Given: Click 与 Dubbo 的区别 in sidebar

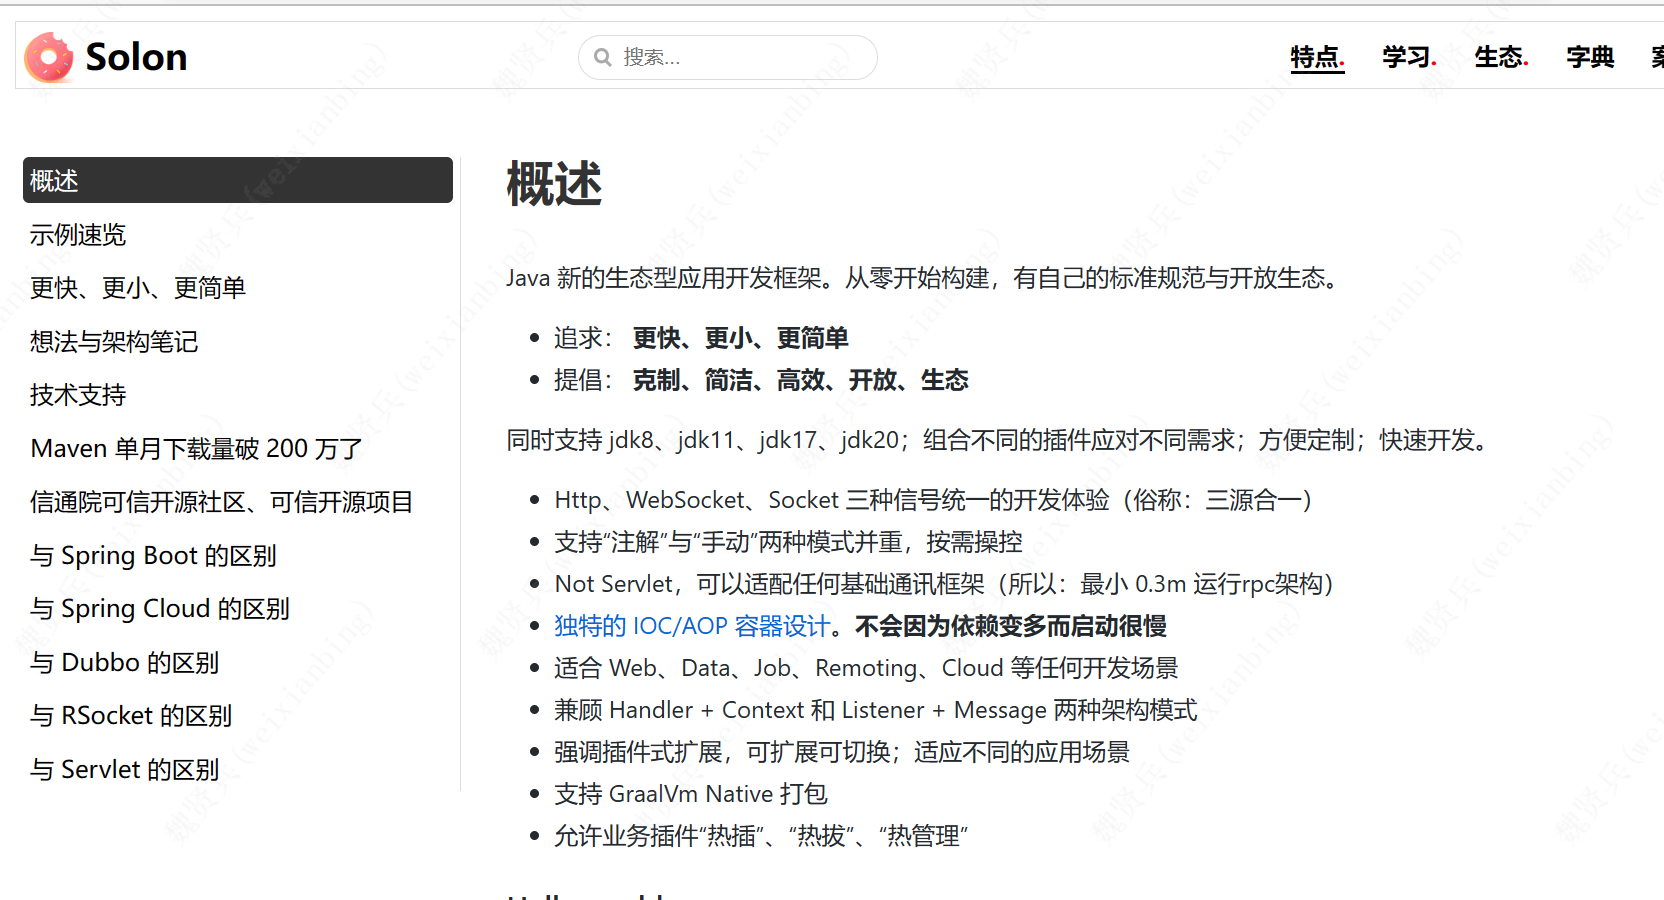Looking at the screenshot, I should tap(124, 662).
